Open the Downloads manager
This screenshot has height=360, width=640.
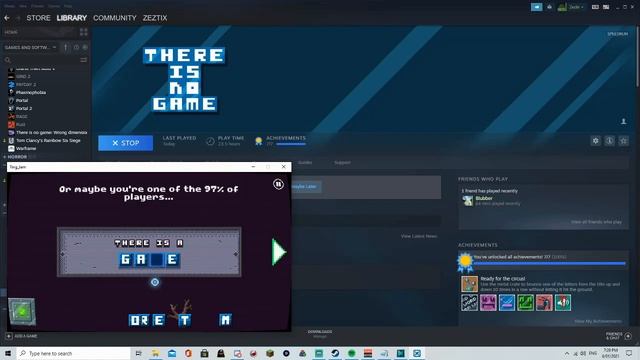tap(320, 334)
